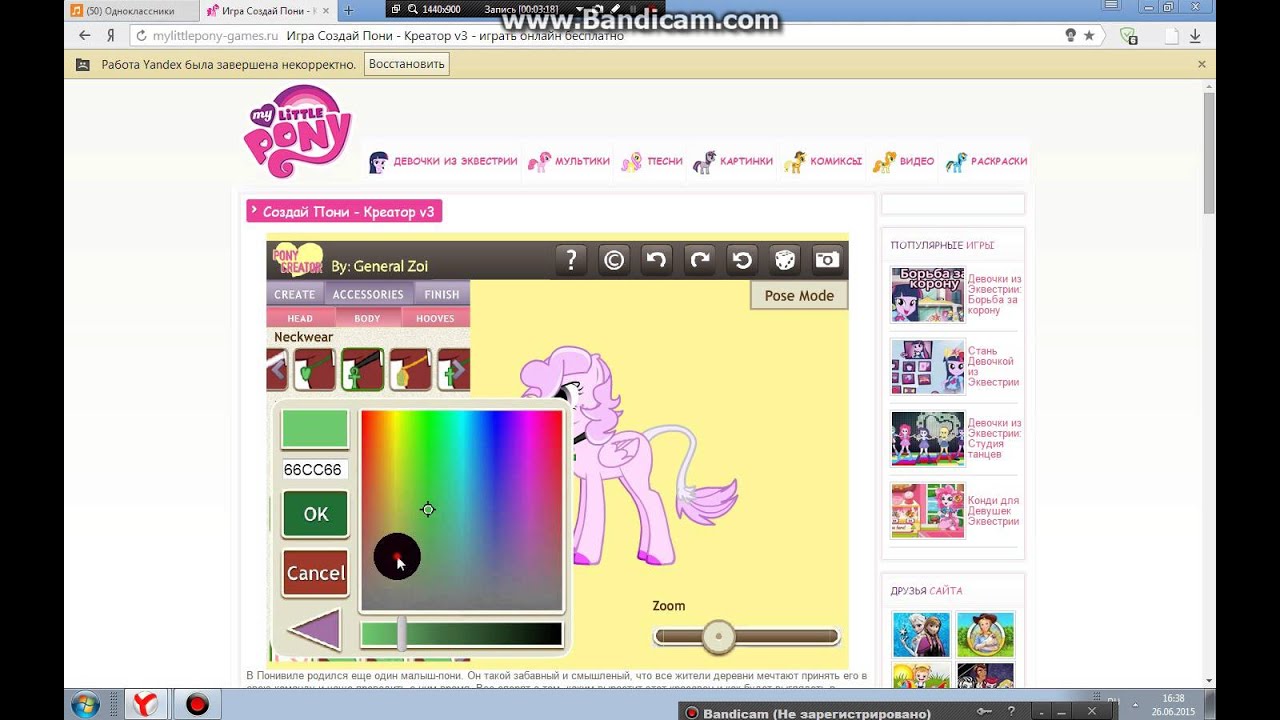Image resolution: width=1280 pixels, height=720 pixels.
Task: Open a new browser tab with plus
Action: [x=348, y=10]
